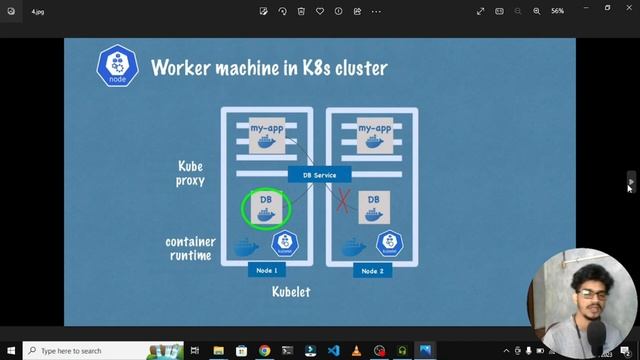Restore down the Photos window
The height and width of the screenshot is (360, 640).
click(x=607, y=8)
